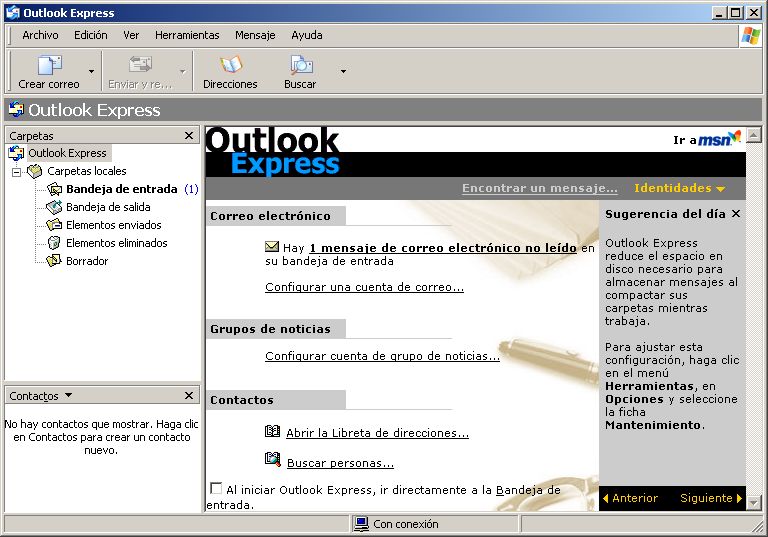This screenshot has width=768, height=537.
Task: Click the Elementos enviados folder icon
Action: [x=54, y=225]
